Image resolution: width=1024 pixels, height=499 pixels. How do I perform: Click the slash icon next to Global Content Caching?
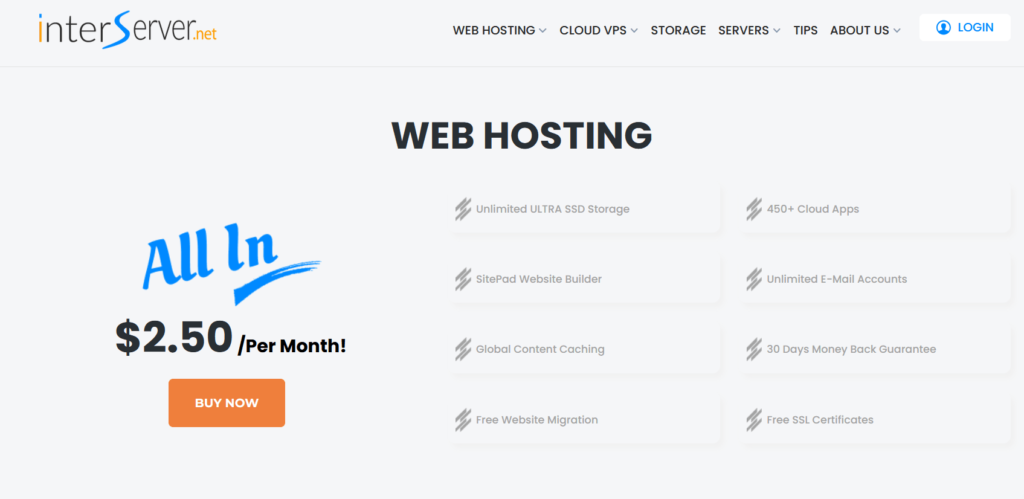pos(463,350)
